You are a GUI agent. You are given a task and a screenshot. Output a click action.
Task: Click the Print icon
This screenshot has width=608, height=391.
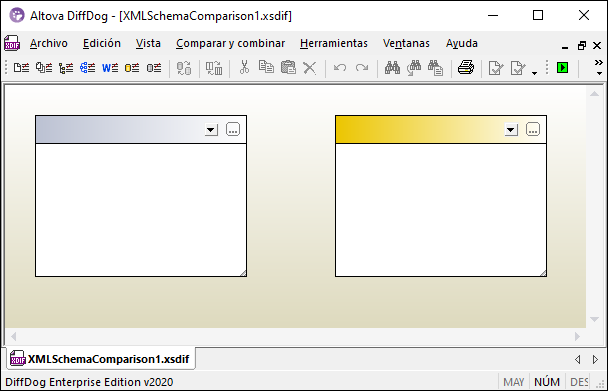point(466,67)
